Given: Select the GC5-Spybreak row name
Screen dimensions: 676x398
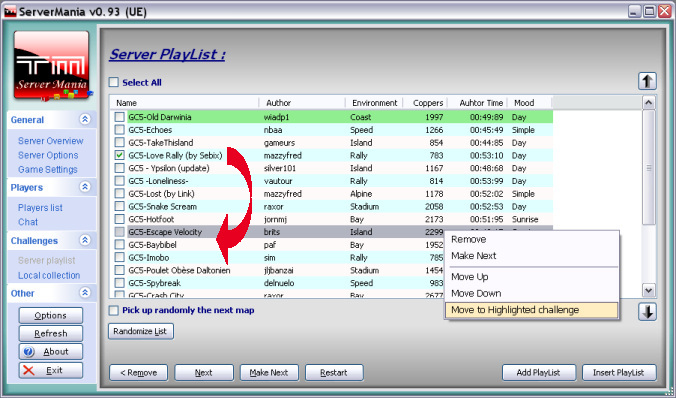Looking at the screenshot, I should coord(154,283).
